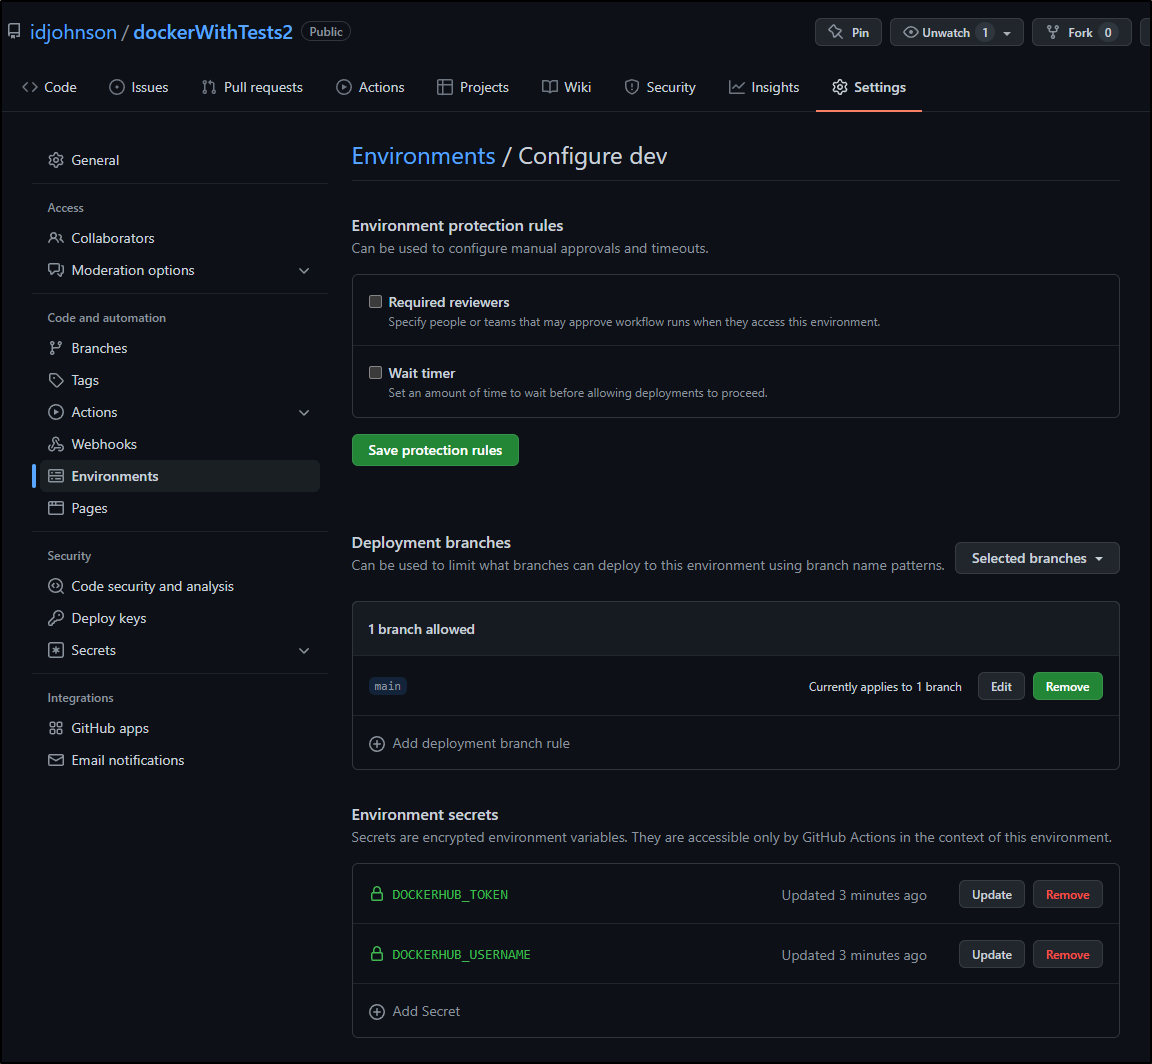Click the Projects table icon
Image resolution: width=1152 pixels, height=1064 pixels.
pyautogui.click(x=444, y=87)
